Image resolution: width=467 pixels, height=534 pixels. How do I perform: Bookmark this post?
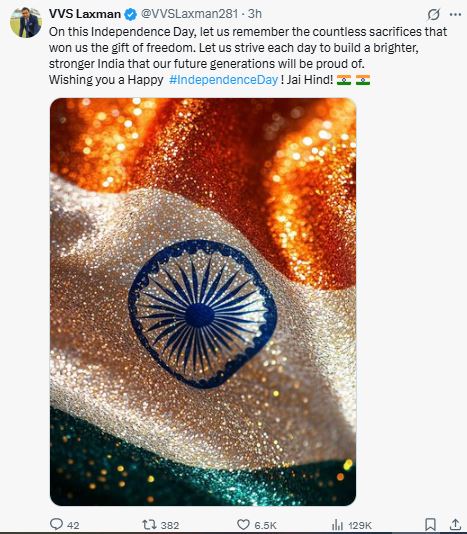[430, 524]
